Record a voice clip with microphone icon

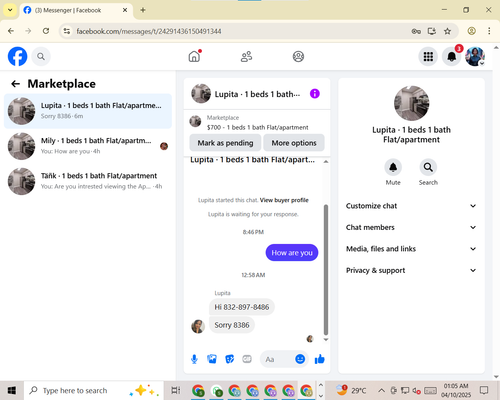194,359
